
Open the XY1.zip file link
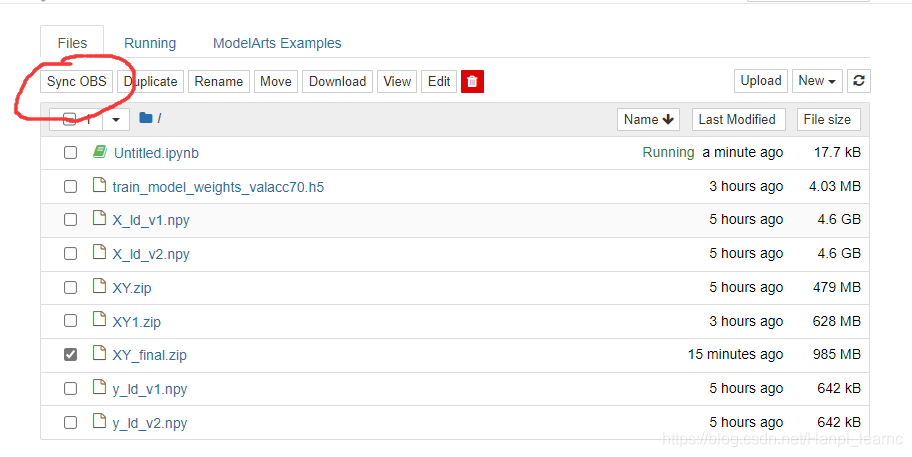point(137,322)
